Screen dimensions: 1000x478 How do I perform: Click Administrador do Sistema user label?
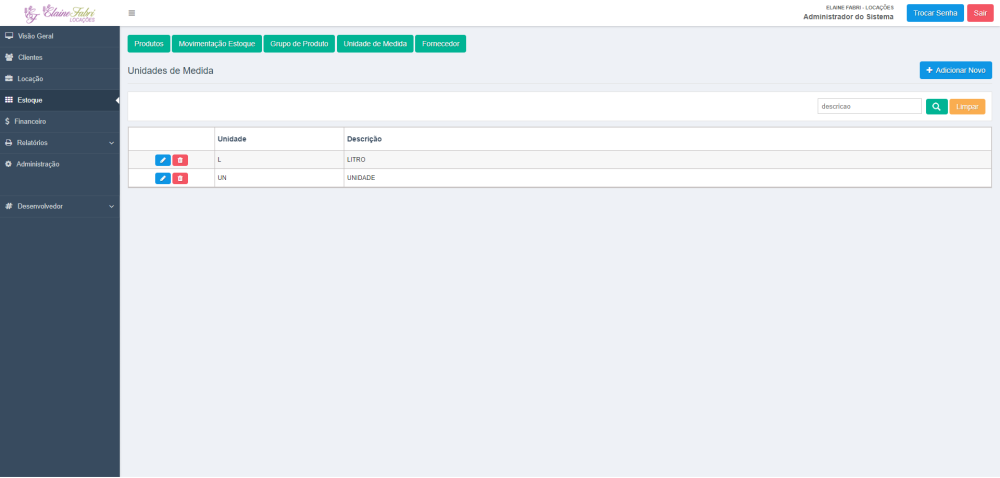point(848,17)
